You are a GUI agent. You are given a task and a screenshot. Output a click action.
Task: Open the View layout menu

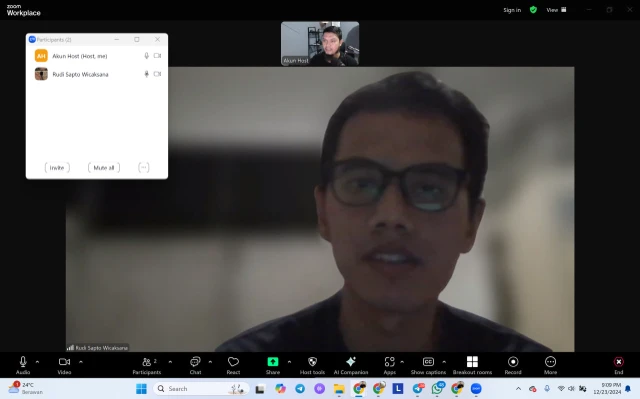(556, 10)
